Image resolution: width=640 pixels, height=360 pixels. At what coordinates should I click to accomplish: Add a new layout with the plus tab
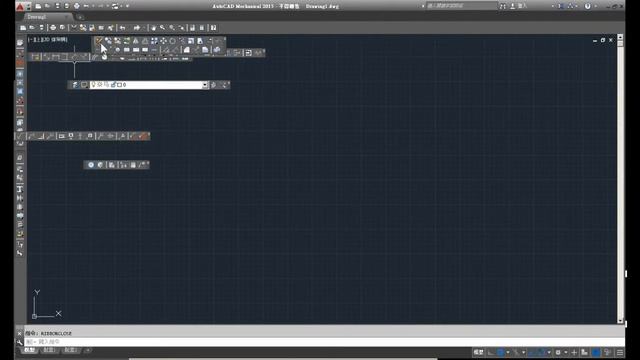[87, 350]
